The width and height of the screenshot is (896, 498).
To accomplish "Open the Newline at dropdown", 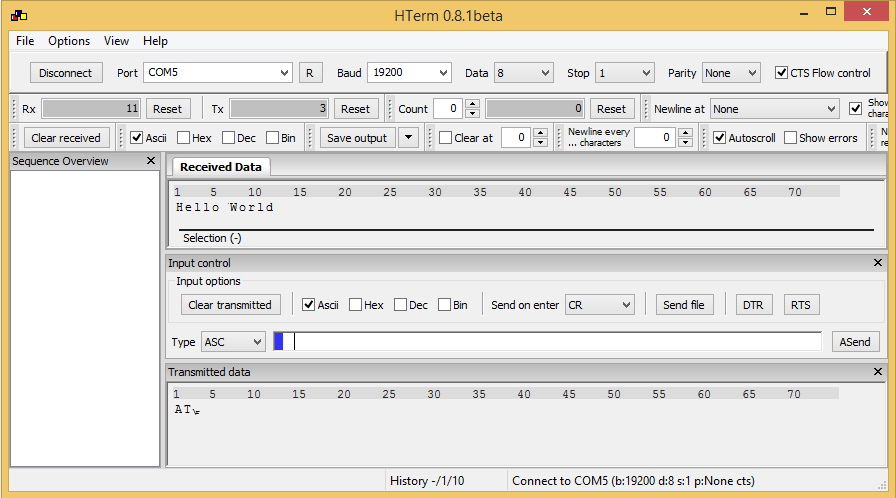I will click(x=775, y=109).
